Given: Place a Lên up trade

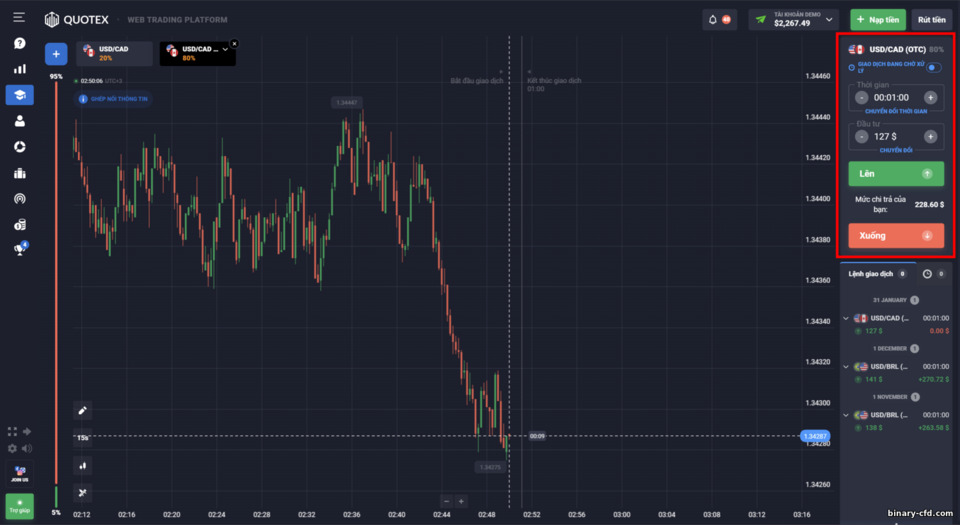Looking at the screenshot, I should (896, 174).
